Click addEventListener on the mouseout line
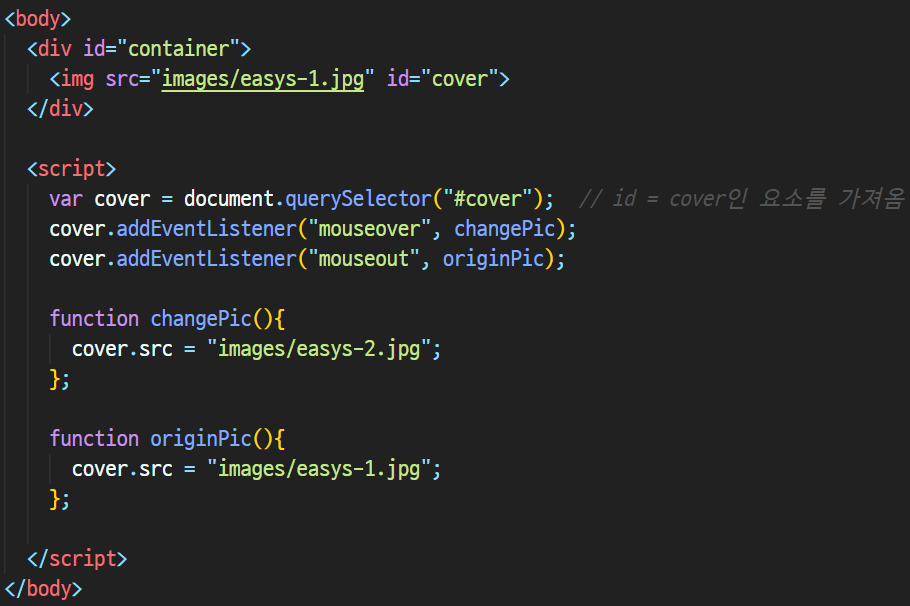Image resolution: width=910 pixels, height=606 pixels. [207, 259]
